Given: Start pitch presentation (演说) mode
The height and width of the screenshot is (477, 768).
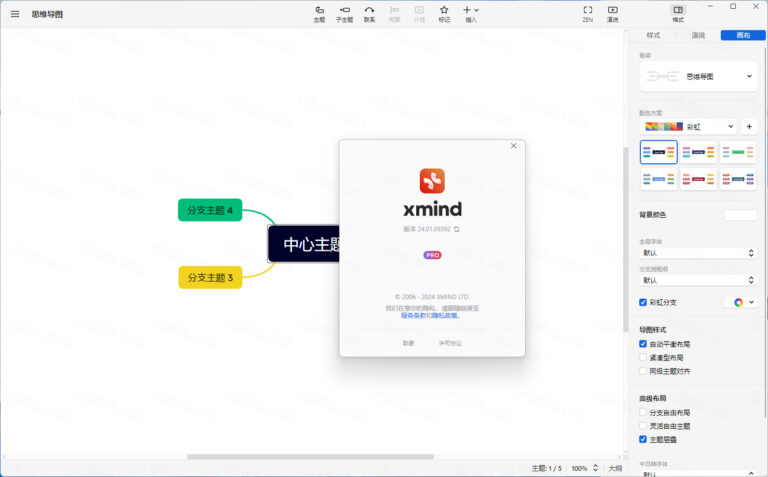Looking at the screenshot, I should pos(613,14).
